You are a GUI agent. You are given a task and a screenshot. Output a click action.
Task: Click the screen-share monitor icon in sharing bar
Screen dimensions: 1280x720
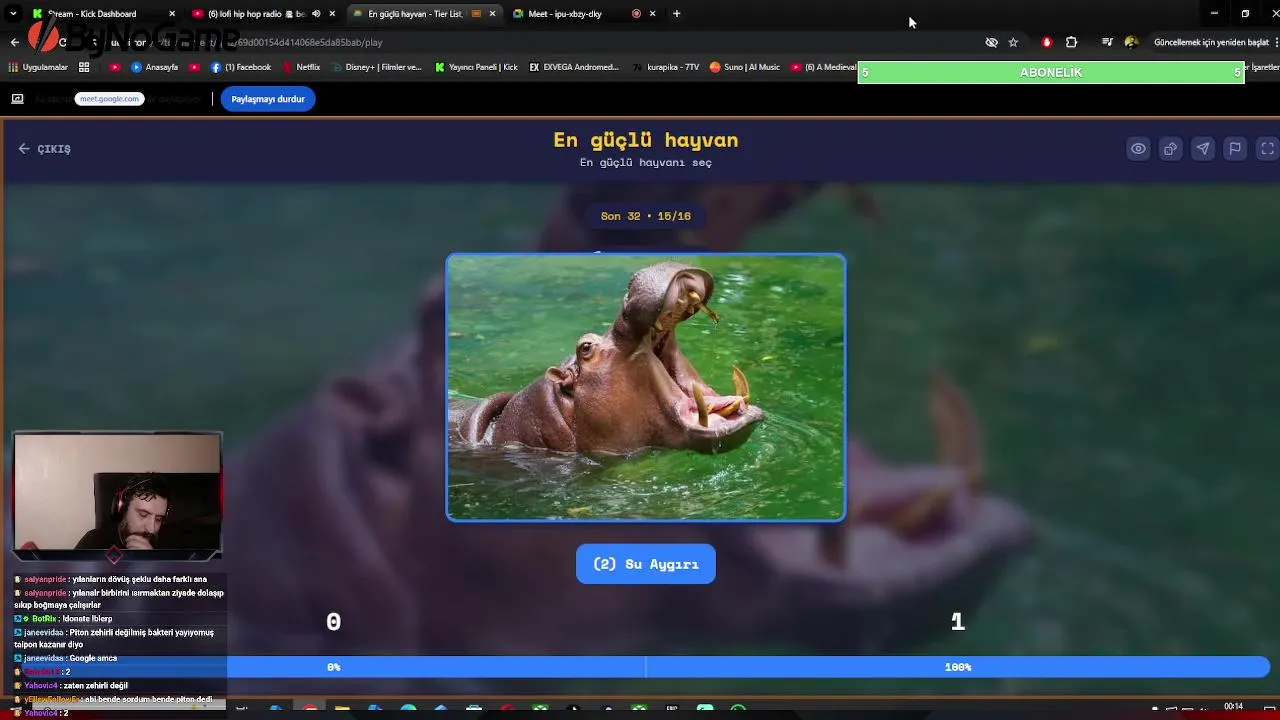pos(17,99)
